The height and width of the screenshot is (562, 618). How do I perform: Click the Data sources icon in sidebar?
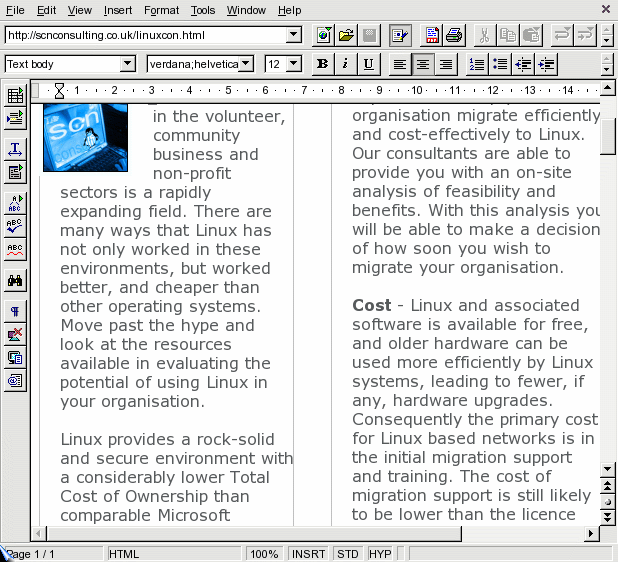(x=15, y=381)
